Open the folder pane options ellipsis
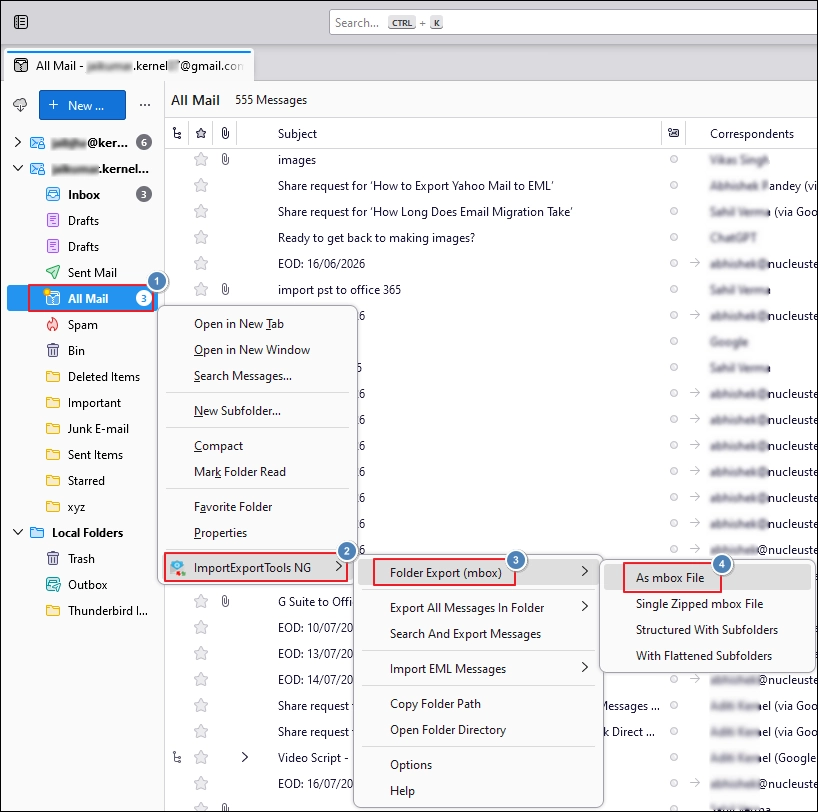Viewport: 818px width, 812px height. (x=145, y=105)
